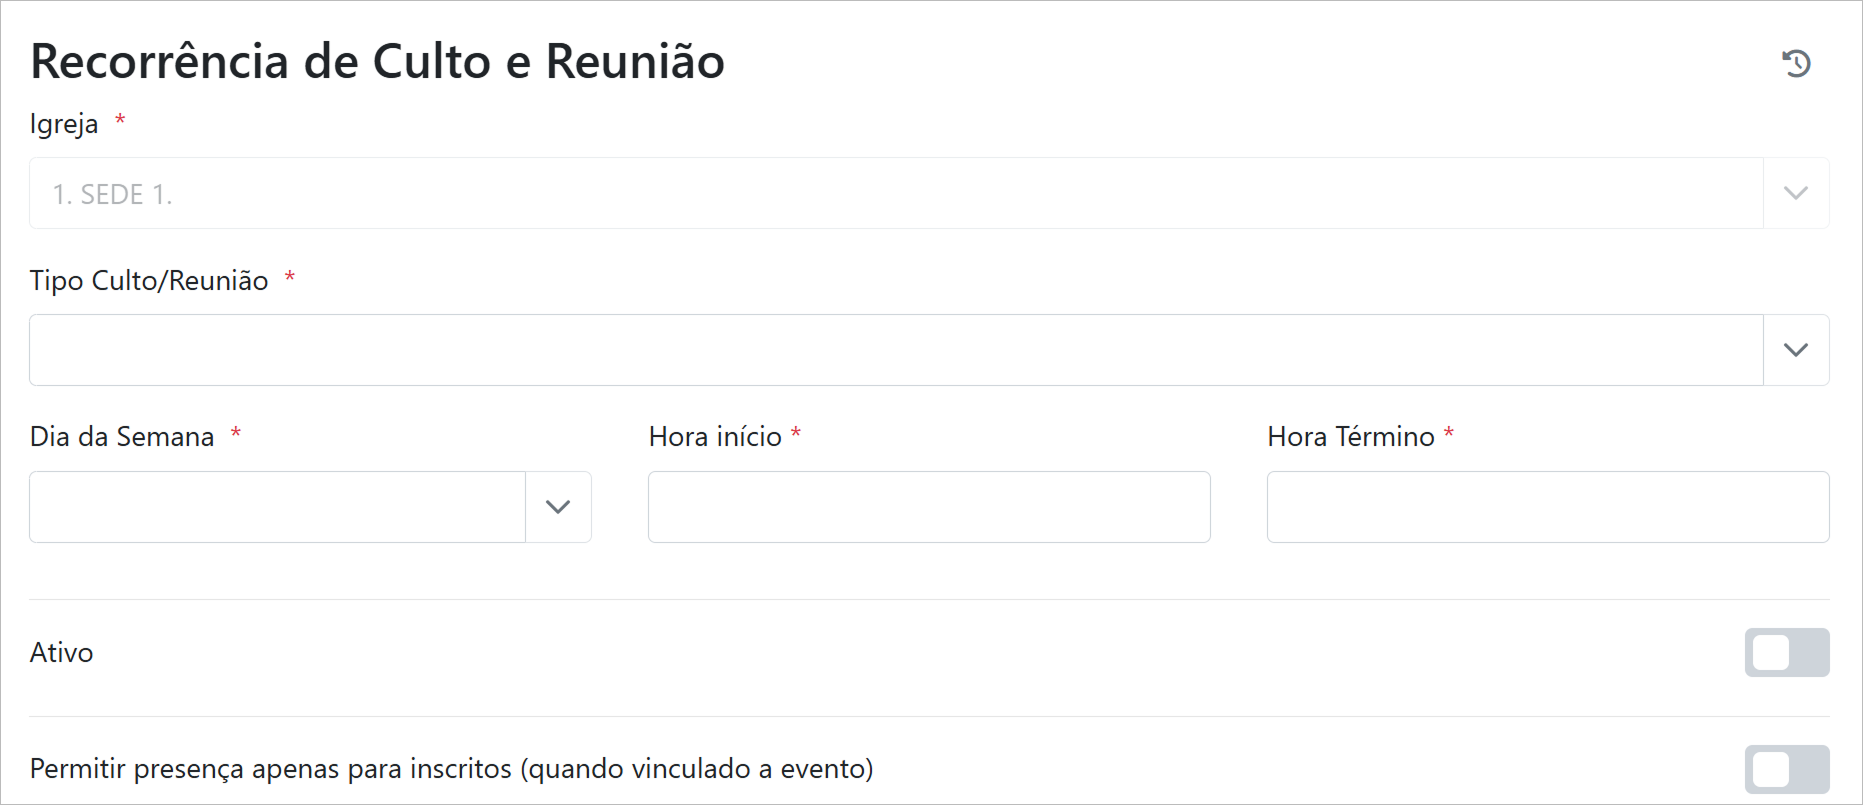Click the Ativo label text
This screenshot has height=805, width=1863.
click(62, 653)
